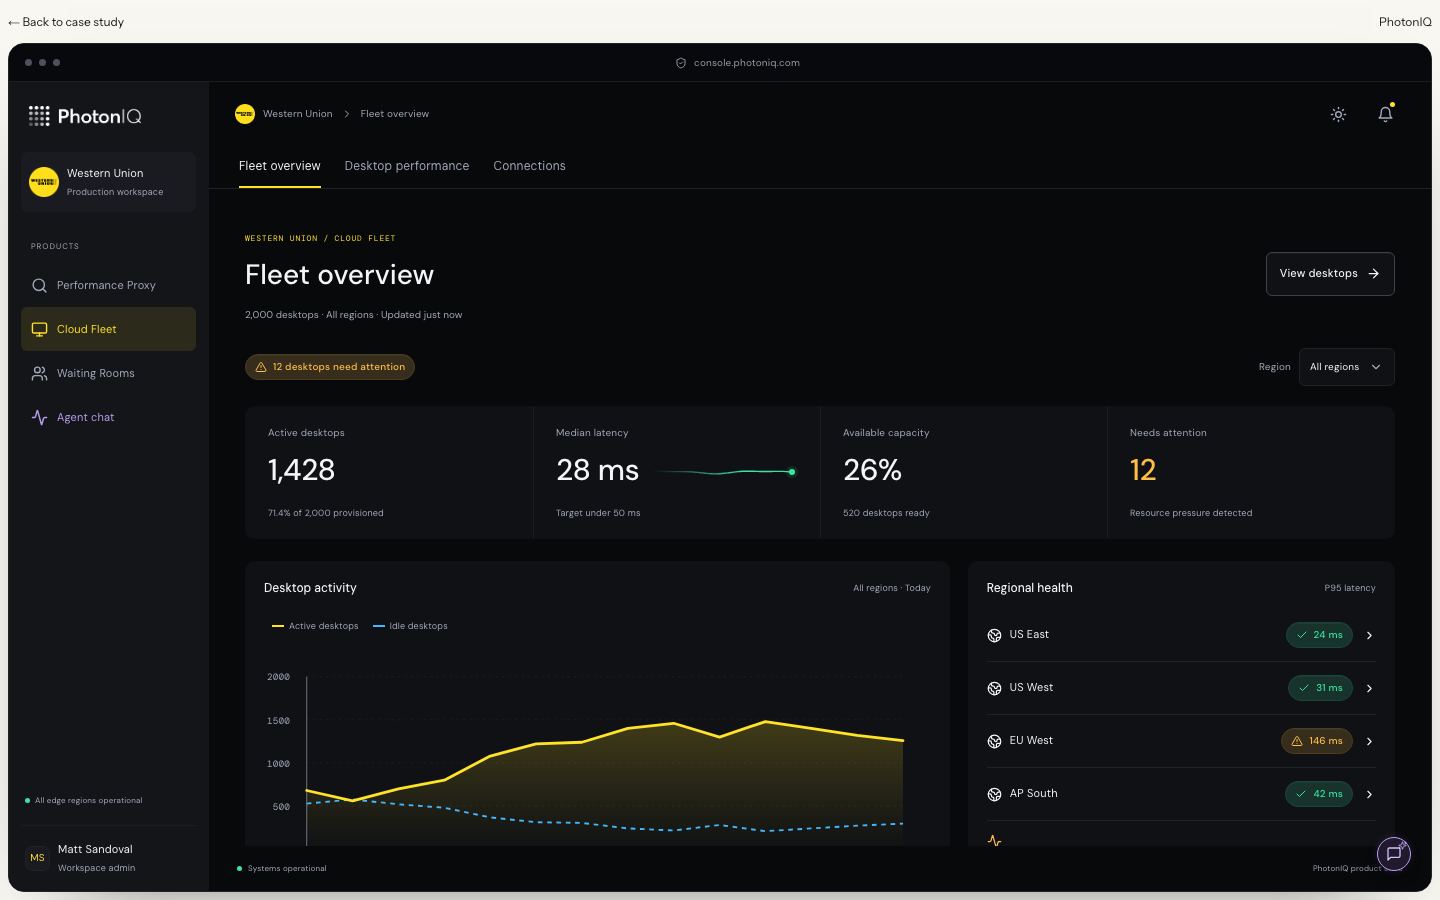Click the Waiting Rooms people icon
This screenshot has width=1440, height=900.
[x=40, y=373]
